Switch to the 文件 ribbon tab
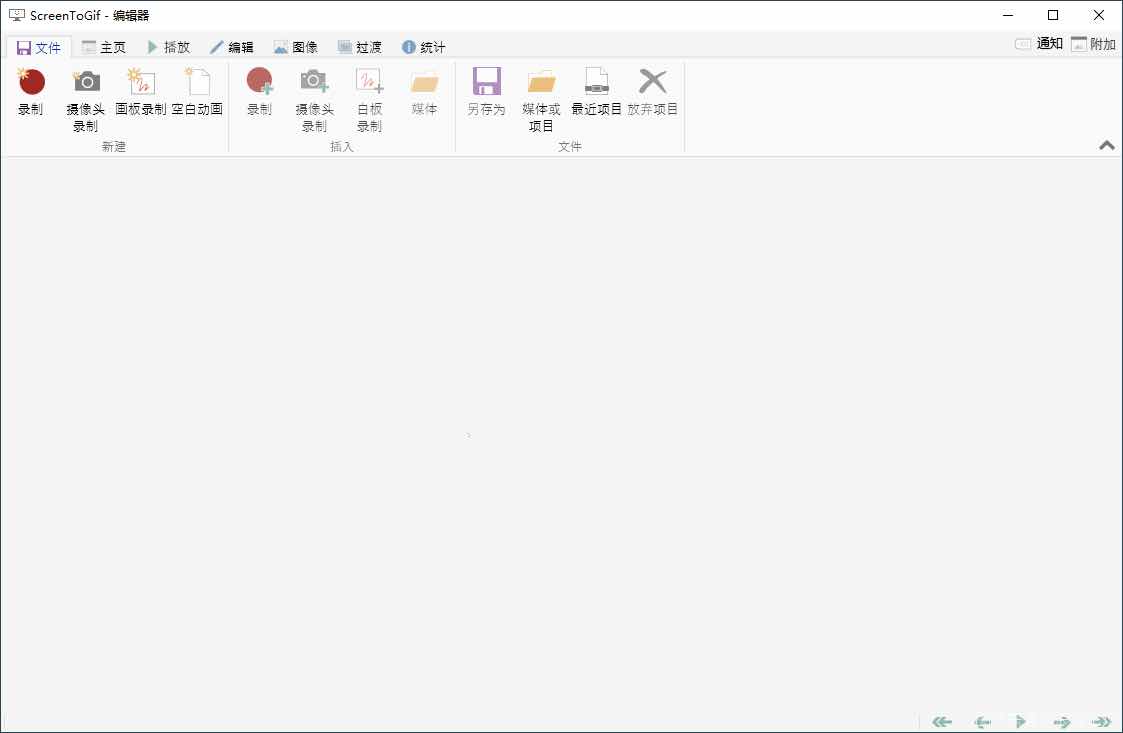 pos(39,47)
